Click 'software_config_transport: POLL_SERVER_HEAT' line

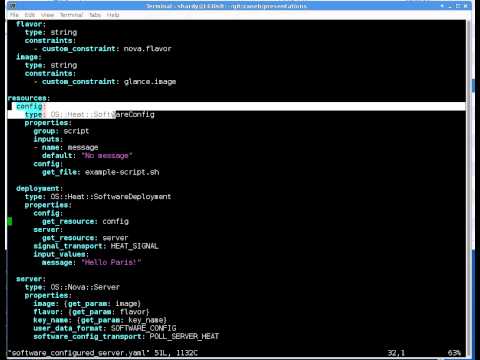point(126,337)
